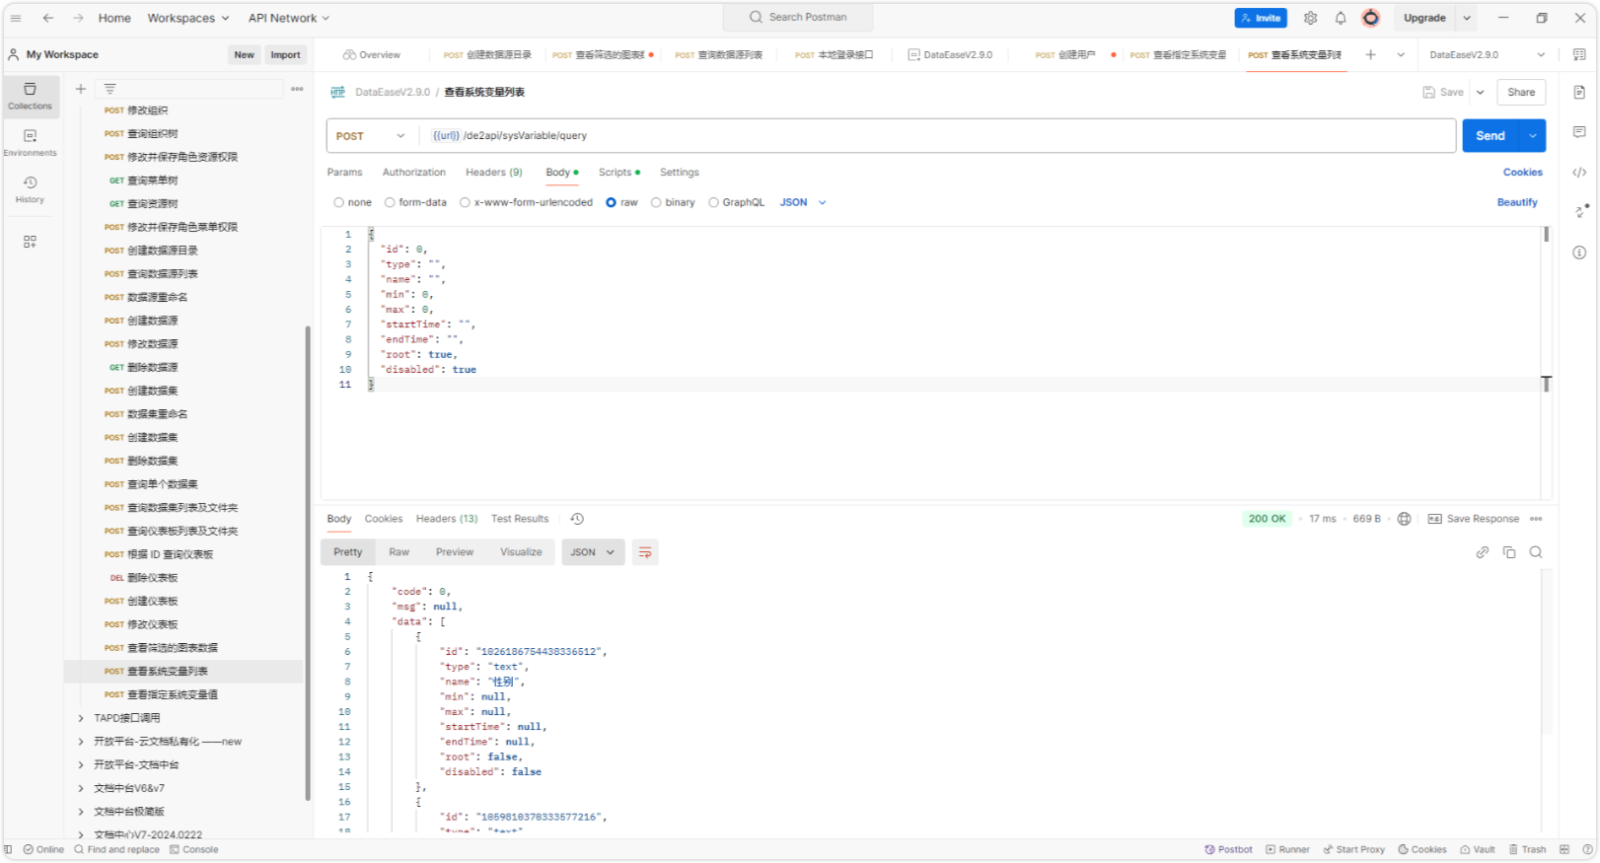Open the API Network dropdown menu
This screenshot has height=863, width=1600.
pos(289,18)
